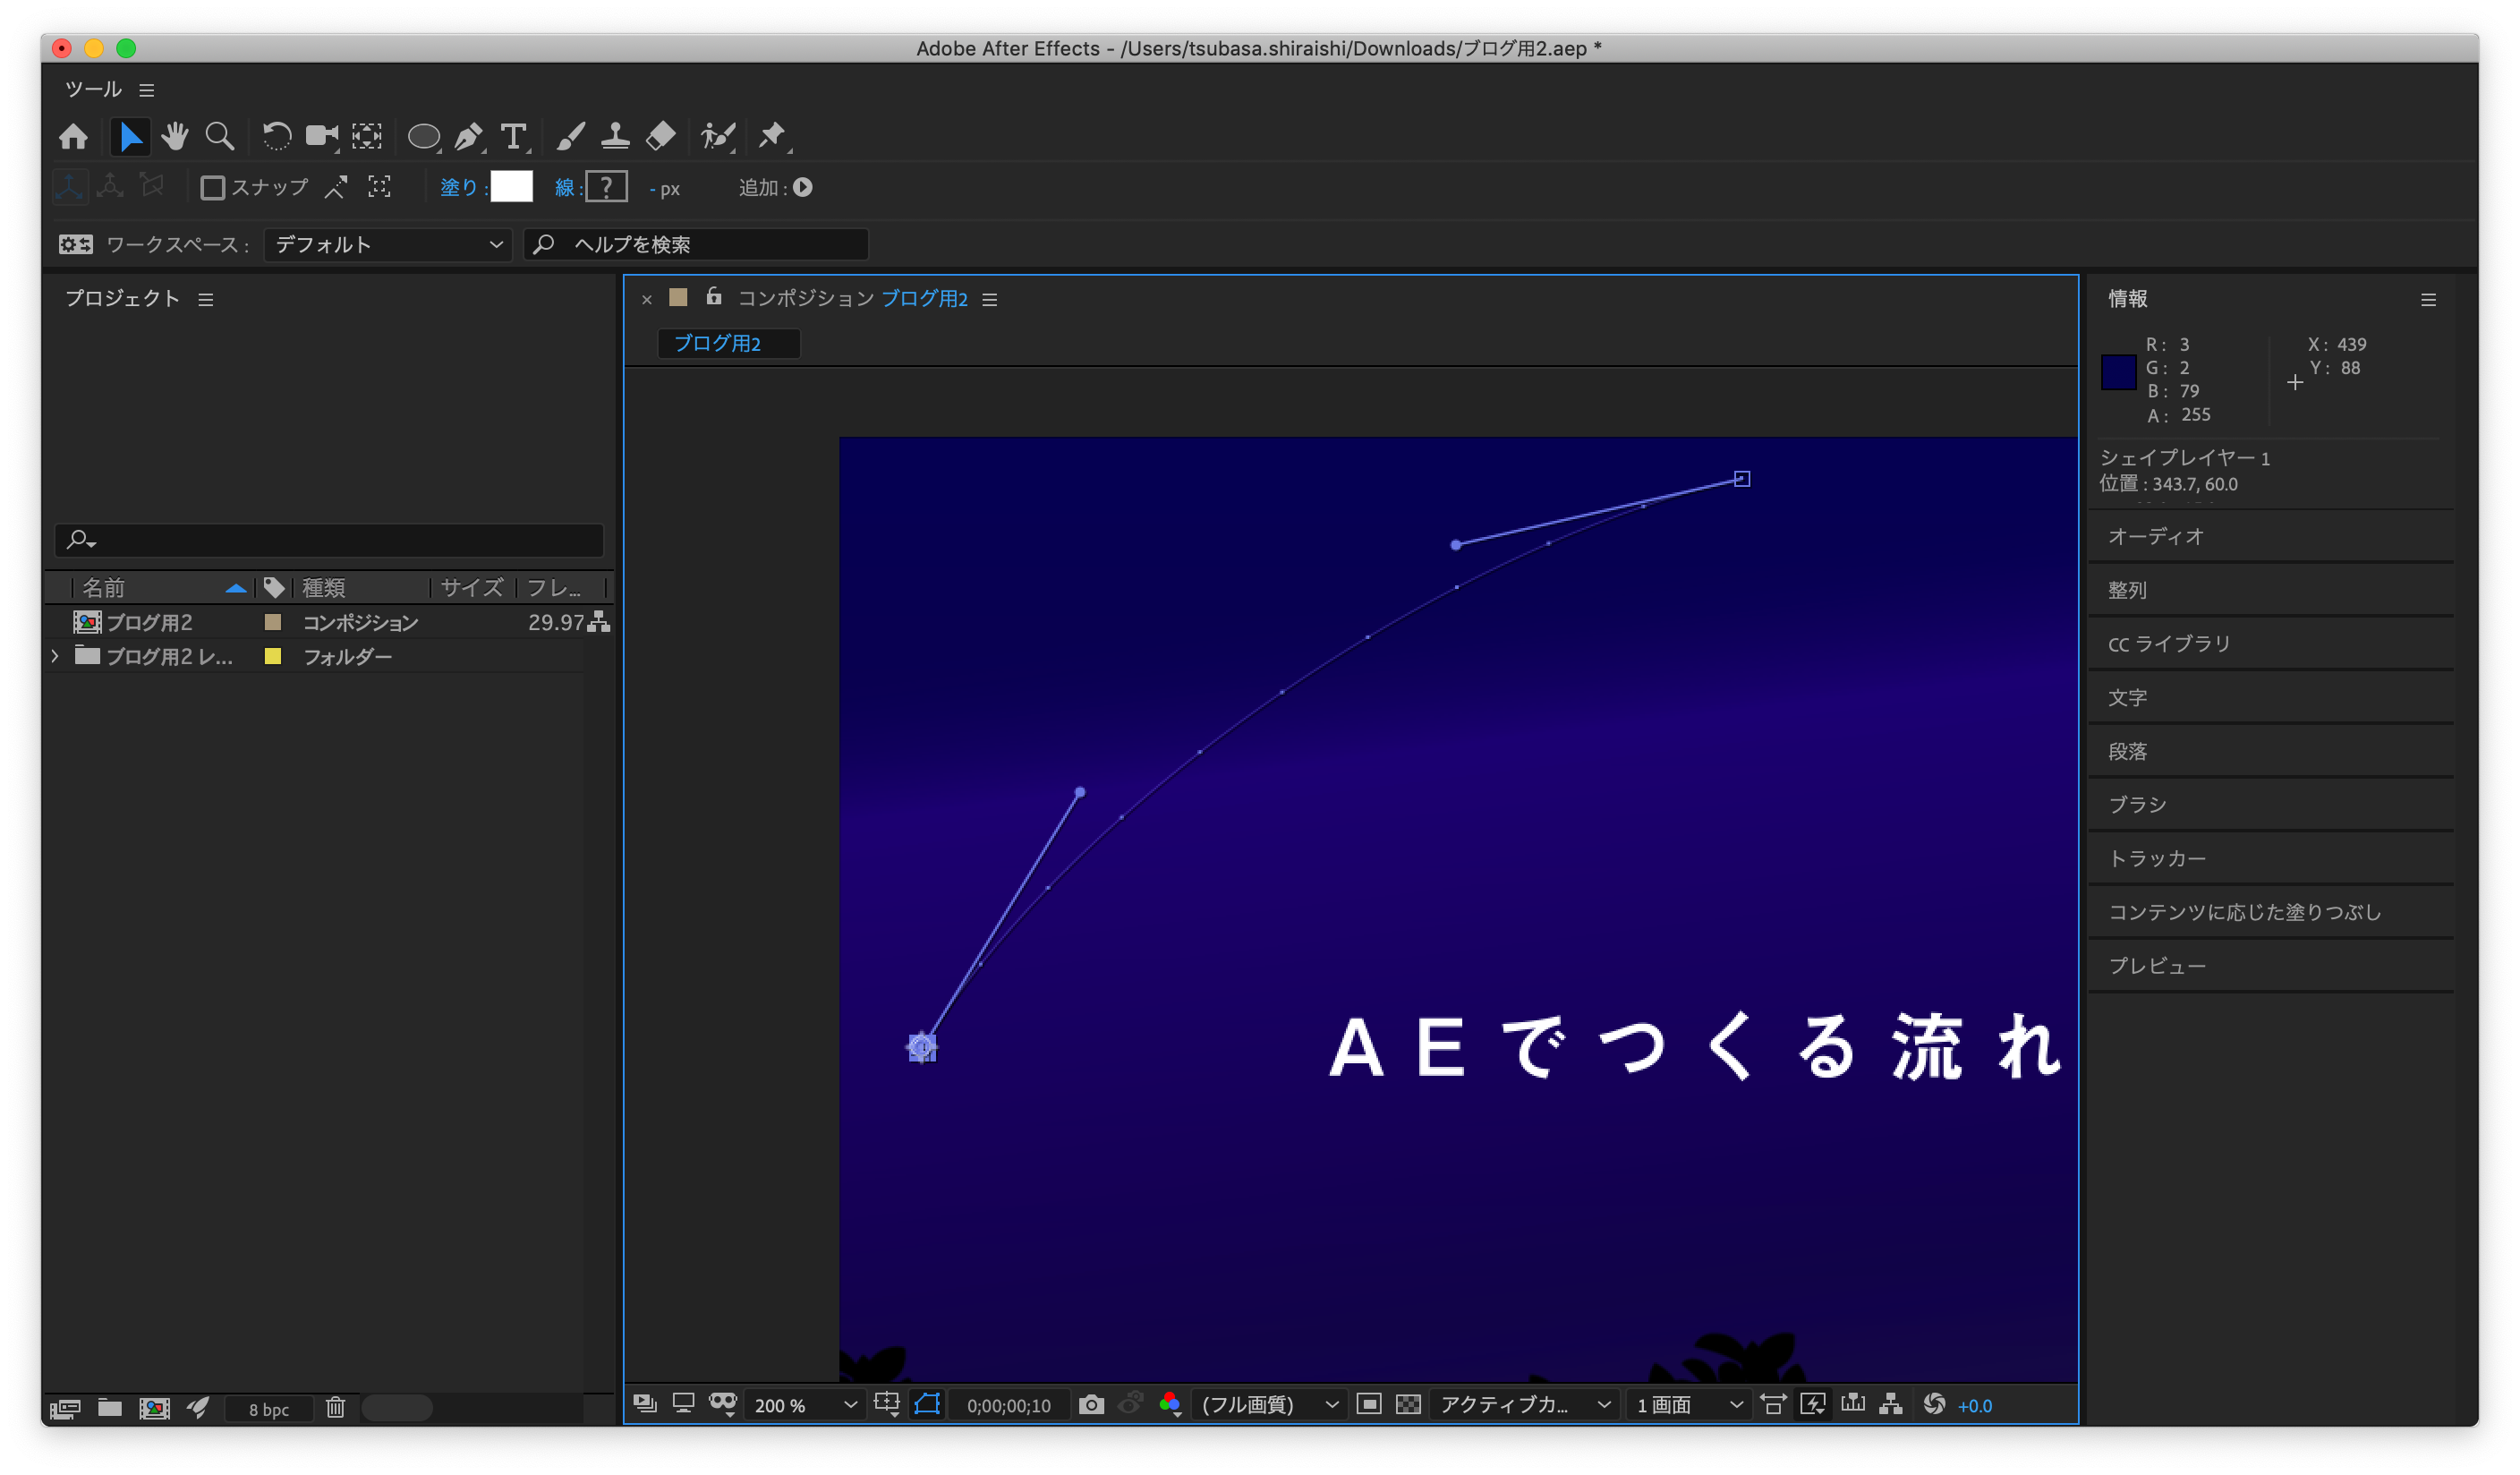The height and width of the screenshot is (1475, 2520).
Task: Click the white fill color swatch
Action: tap(511, 187)
